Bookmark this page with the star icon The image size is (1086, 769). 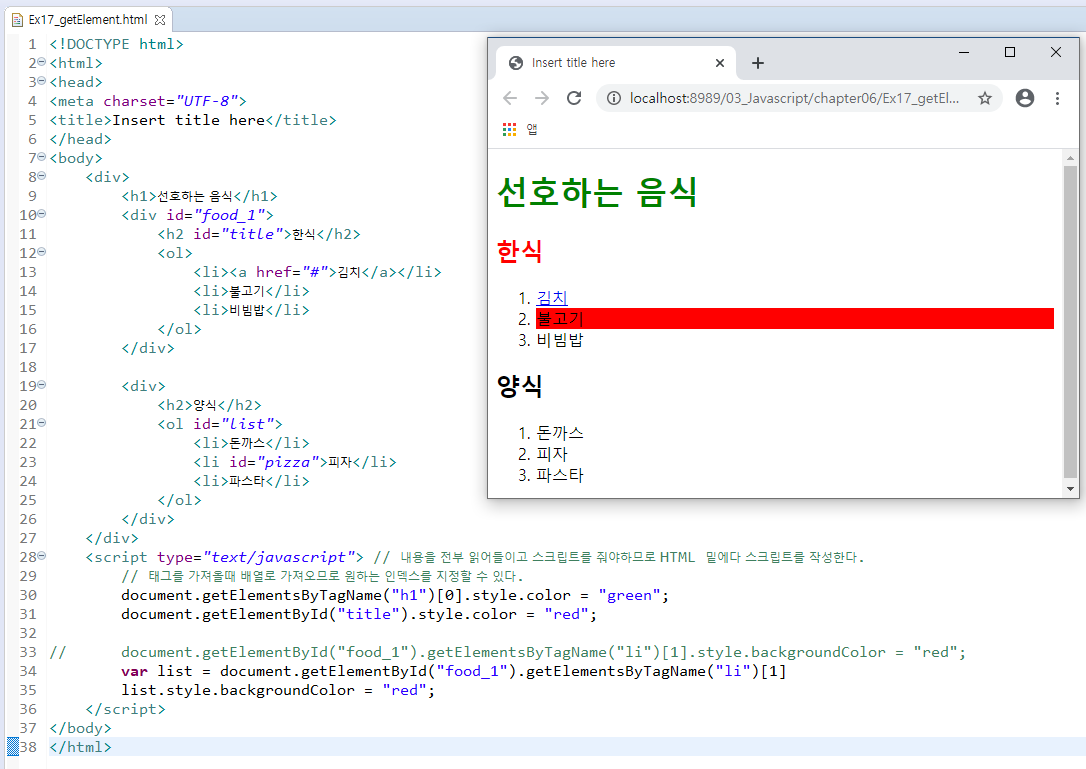tap(985, 98)
